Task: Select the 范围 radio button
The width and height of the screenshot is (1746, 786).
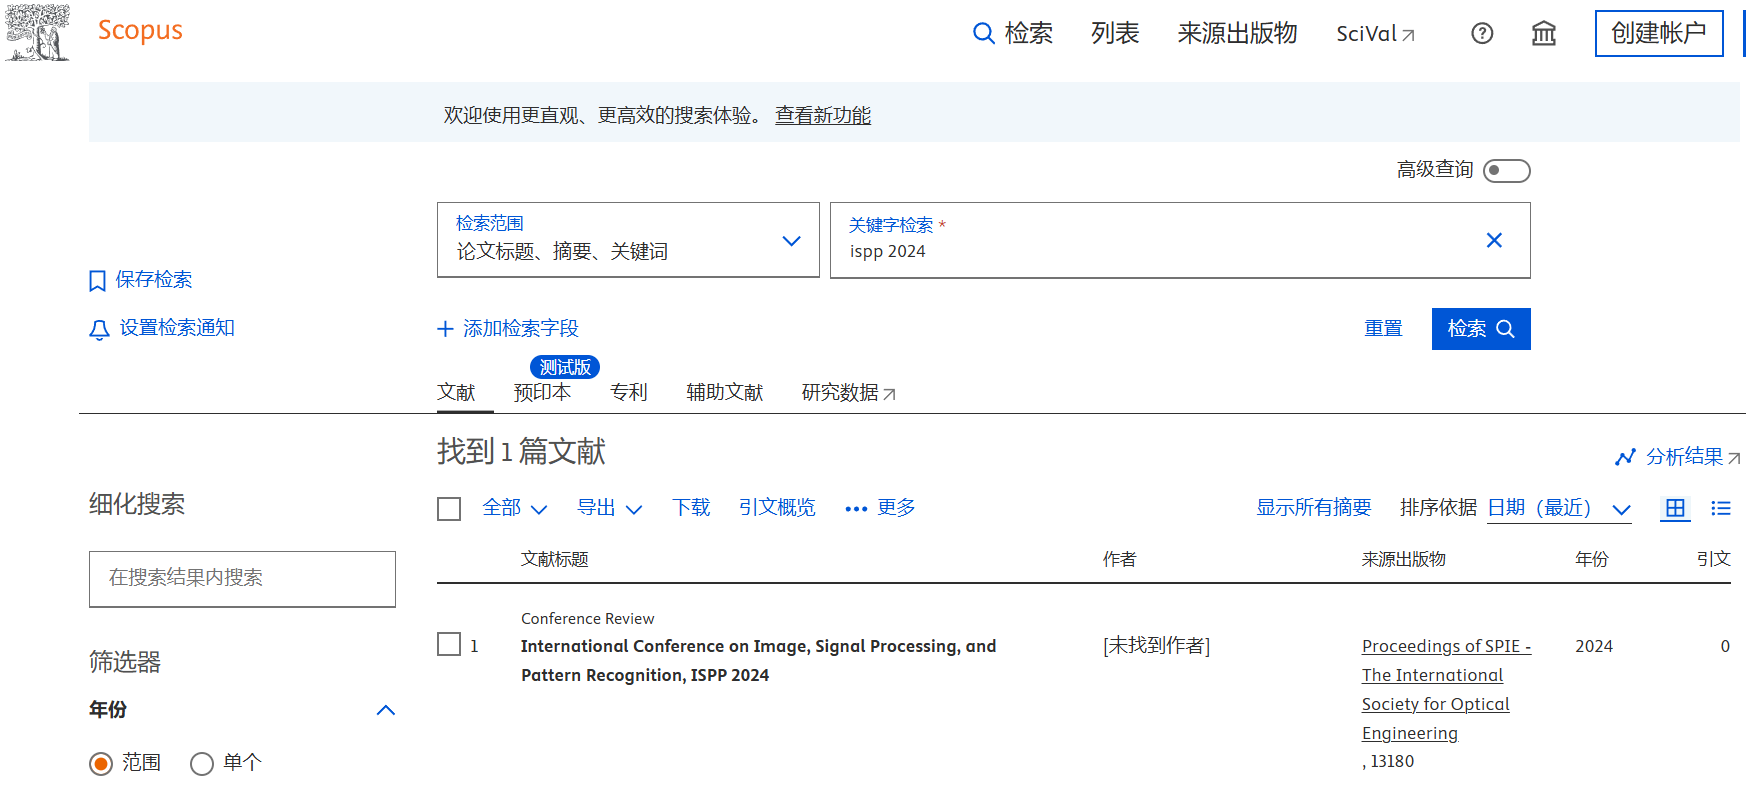Action: (x=101, y=764)
